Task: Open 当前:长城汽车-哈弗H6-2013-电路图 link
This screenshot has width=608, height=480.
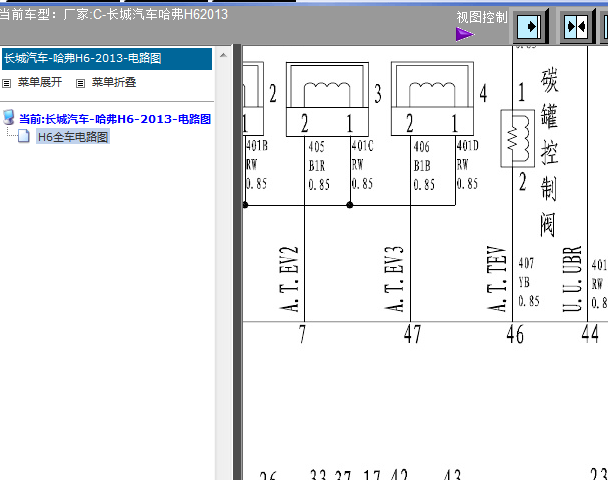Action: point(115,119)
